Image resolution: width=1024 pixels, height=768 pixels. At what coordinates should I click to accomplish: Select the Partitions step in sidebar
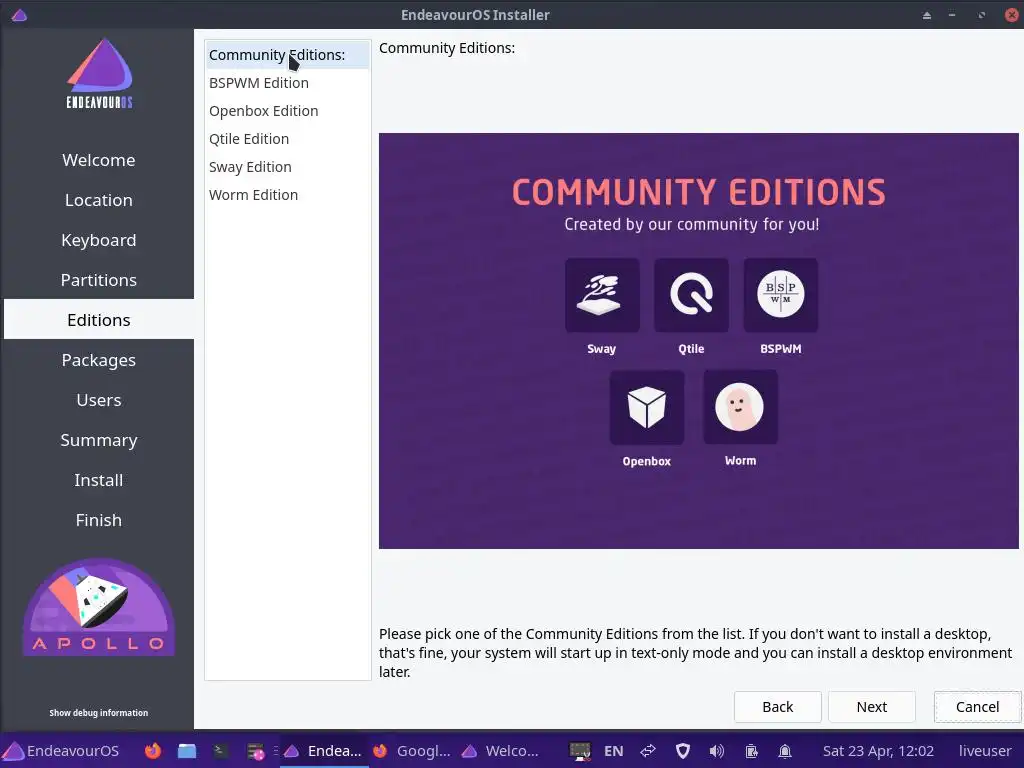[99, 280]
